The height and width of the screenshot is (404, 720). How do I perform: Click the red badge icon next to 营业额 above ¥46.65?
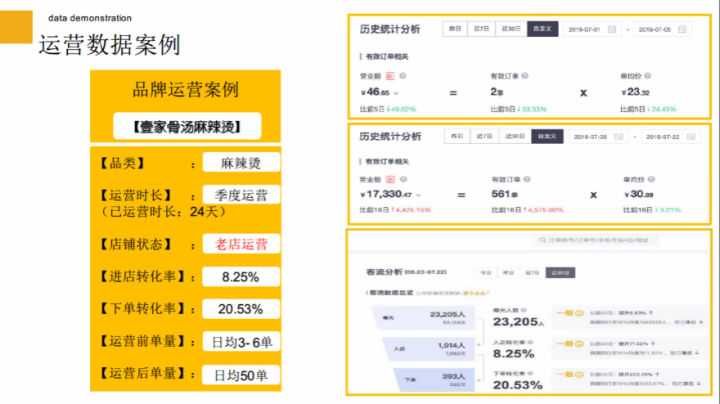click(390, 76)
